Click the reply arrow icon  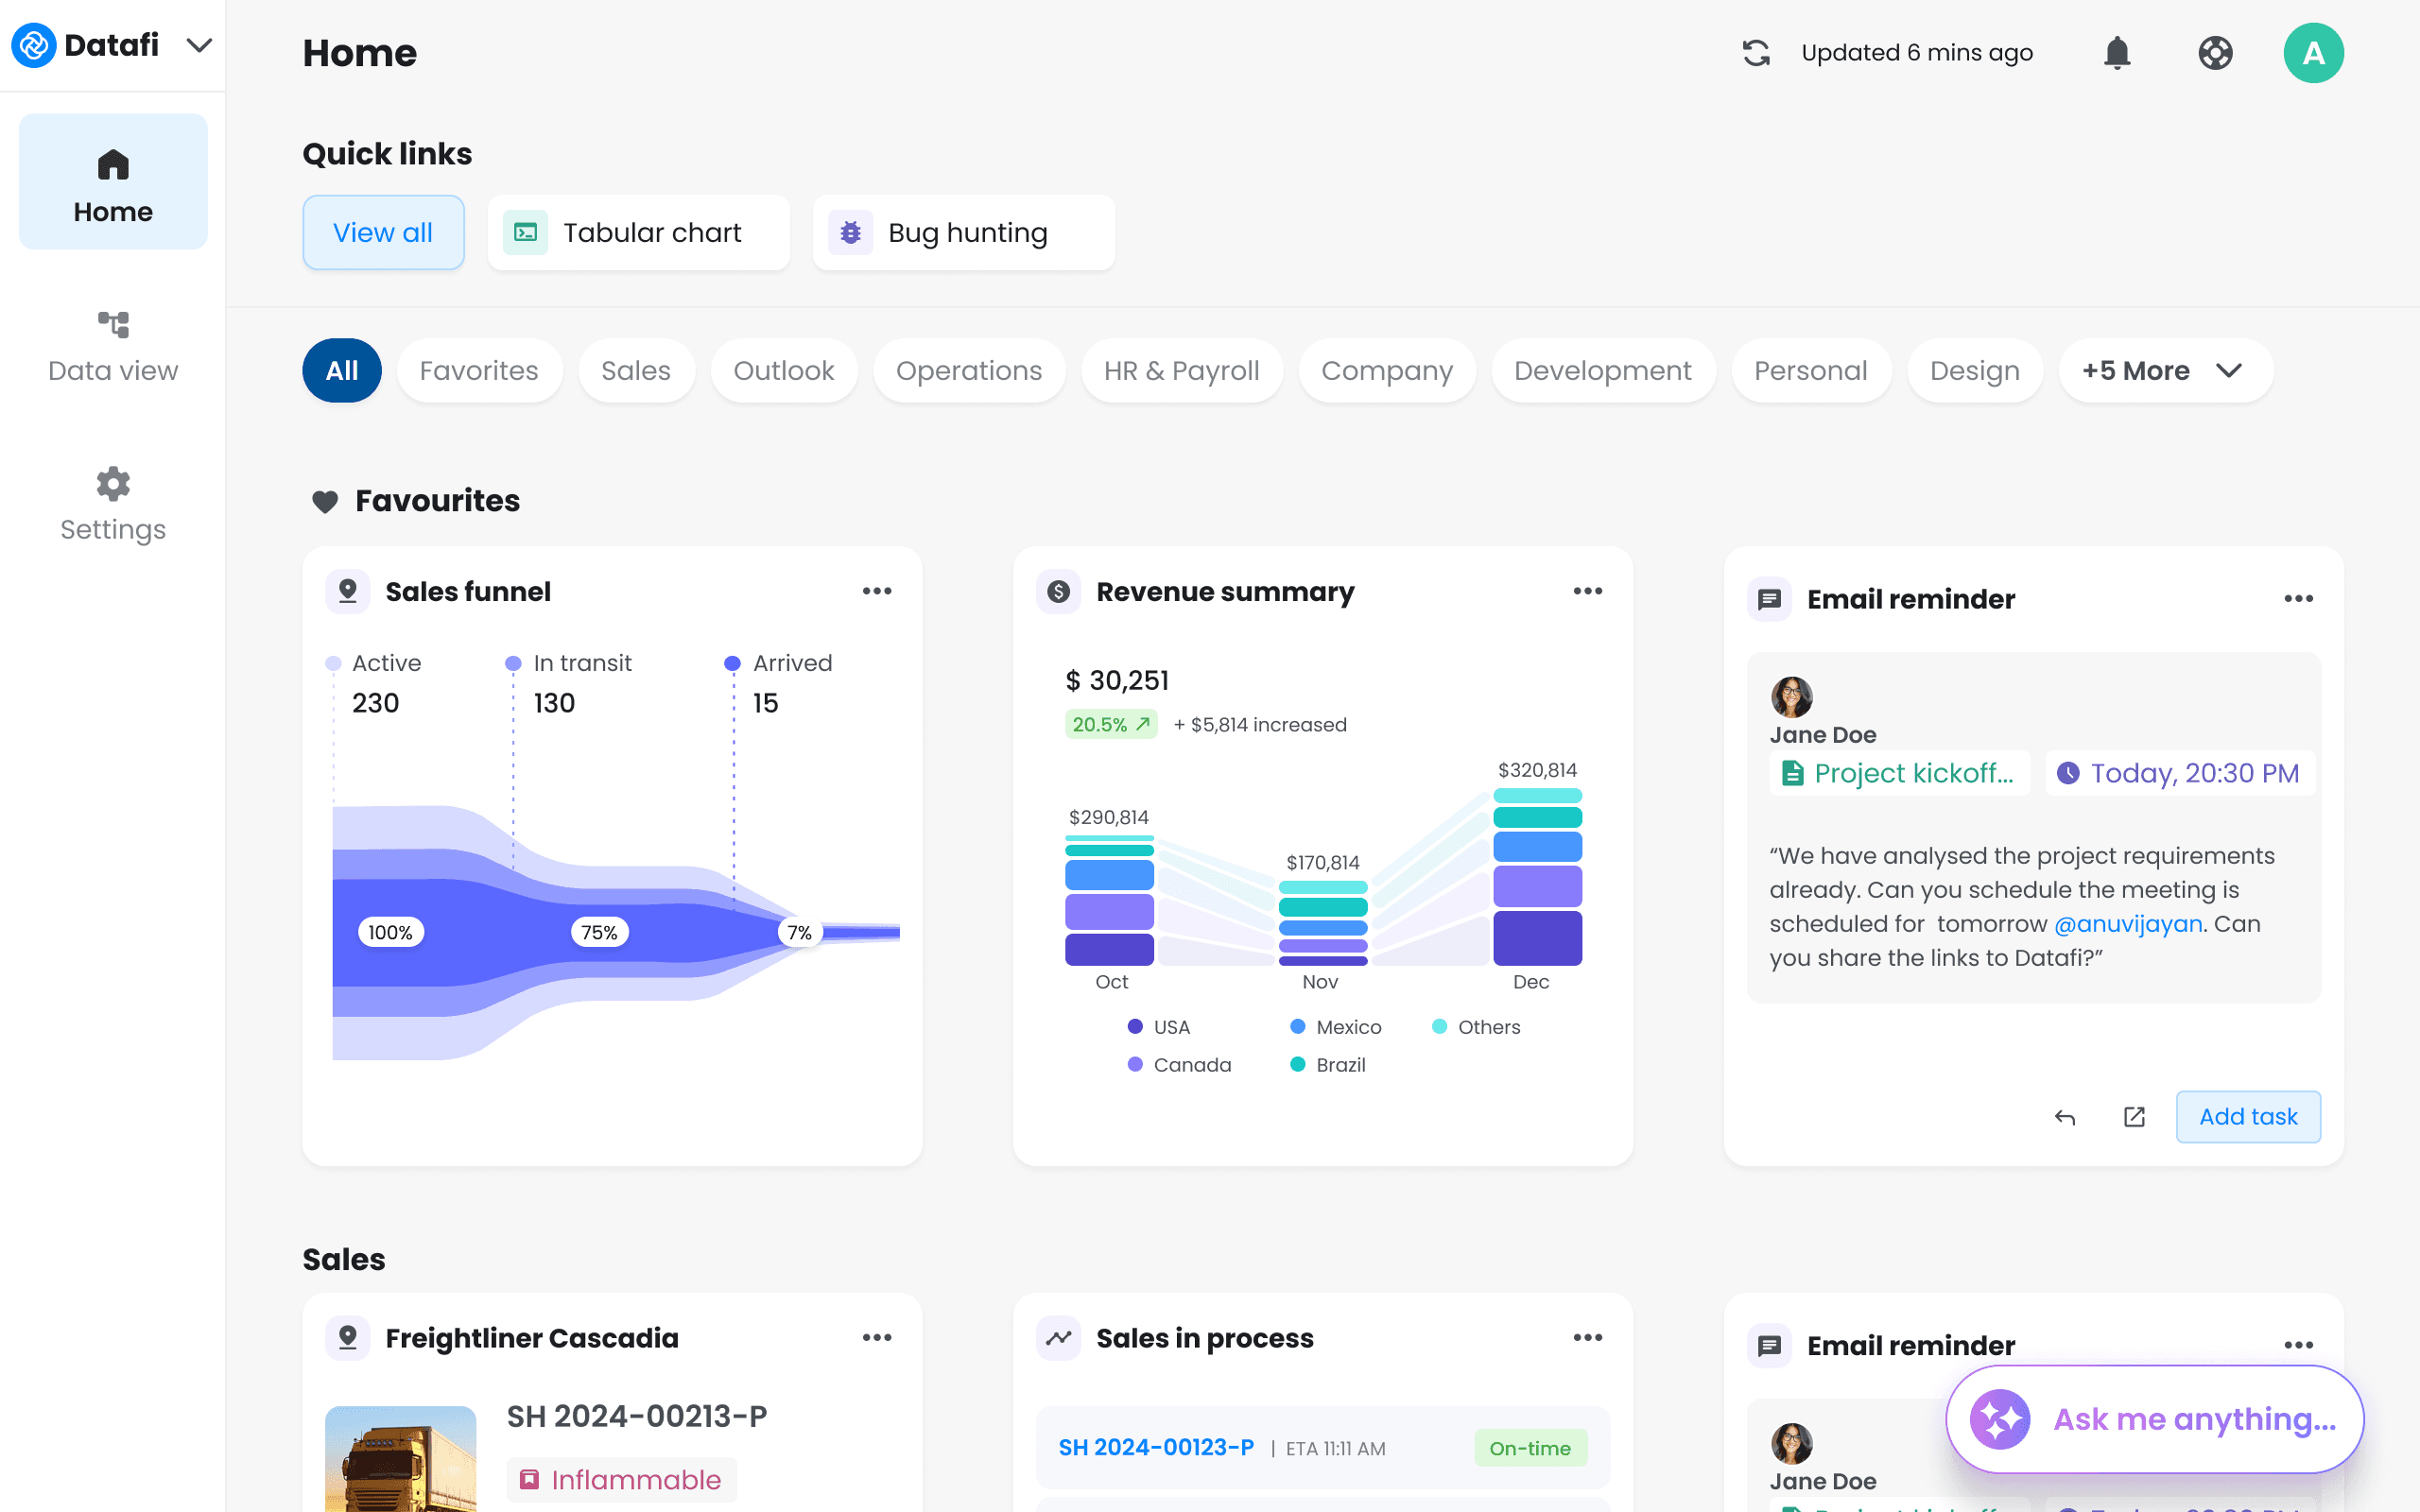click(2065, 1117)
